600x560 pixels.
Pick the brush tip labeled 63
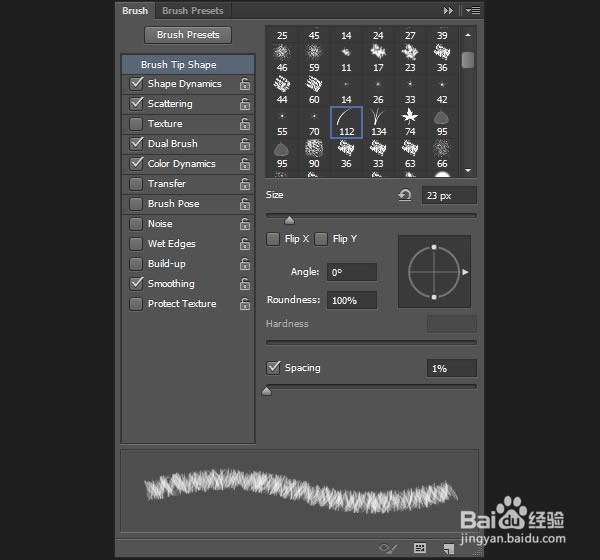tap(410, 154)
